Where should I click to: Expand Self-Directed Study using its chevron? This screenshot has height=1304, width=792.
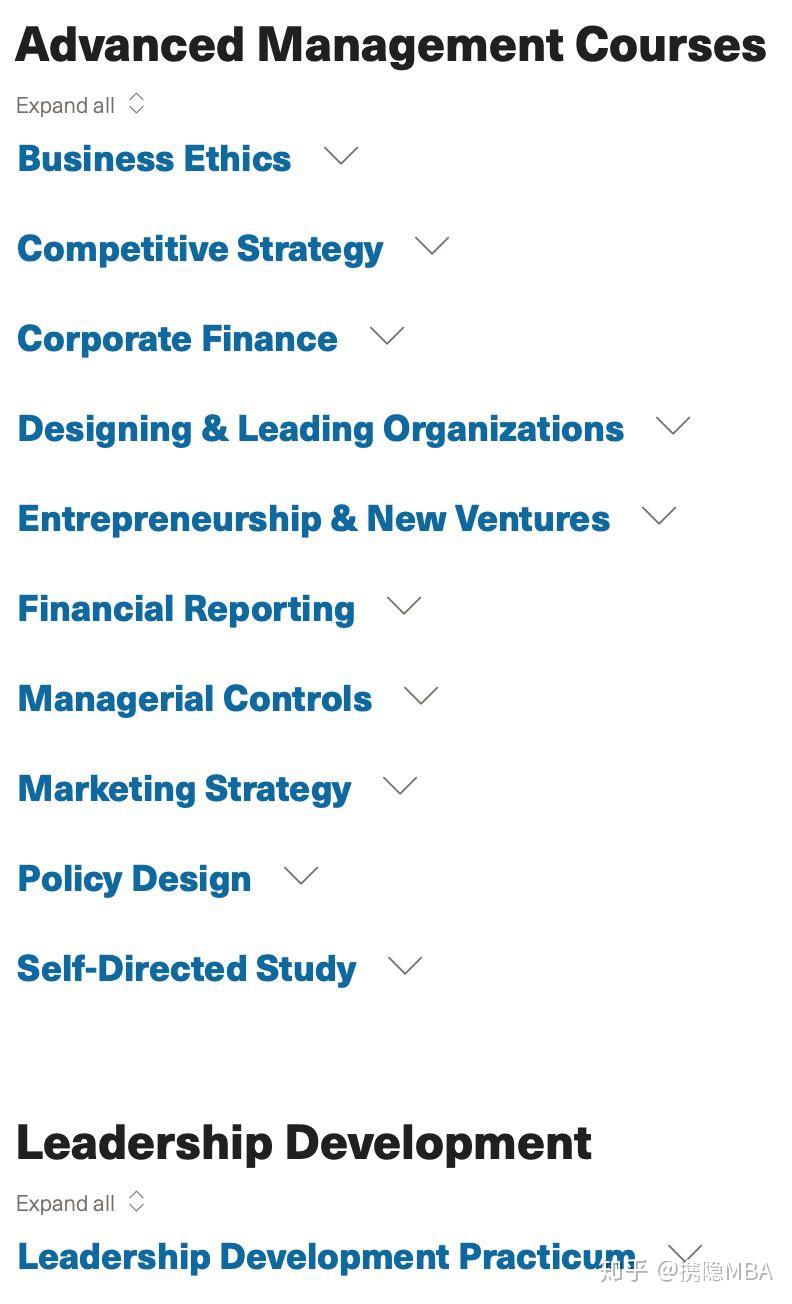point(405,966)
